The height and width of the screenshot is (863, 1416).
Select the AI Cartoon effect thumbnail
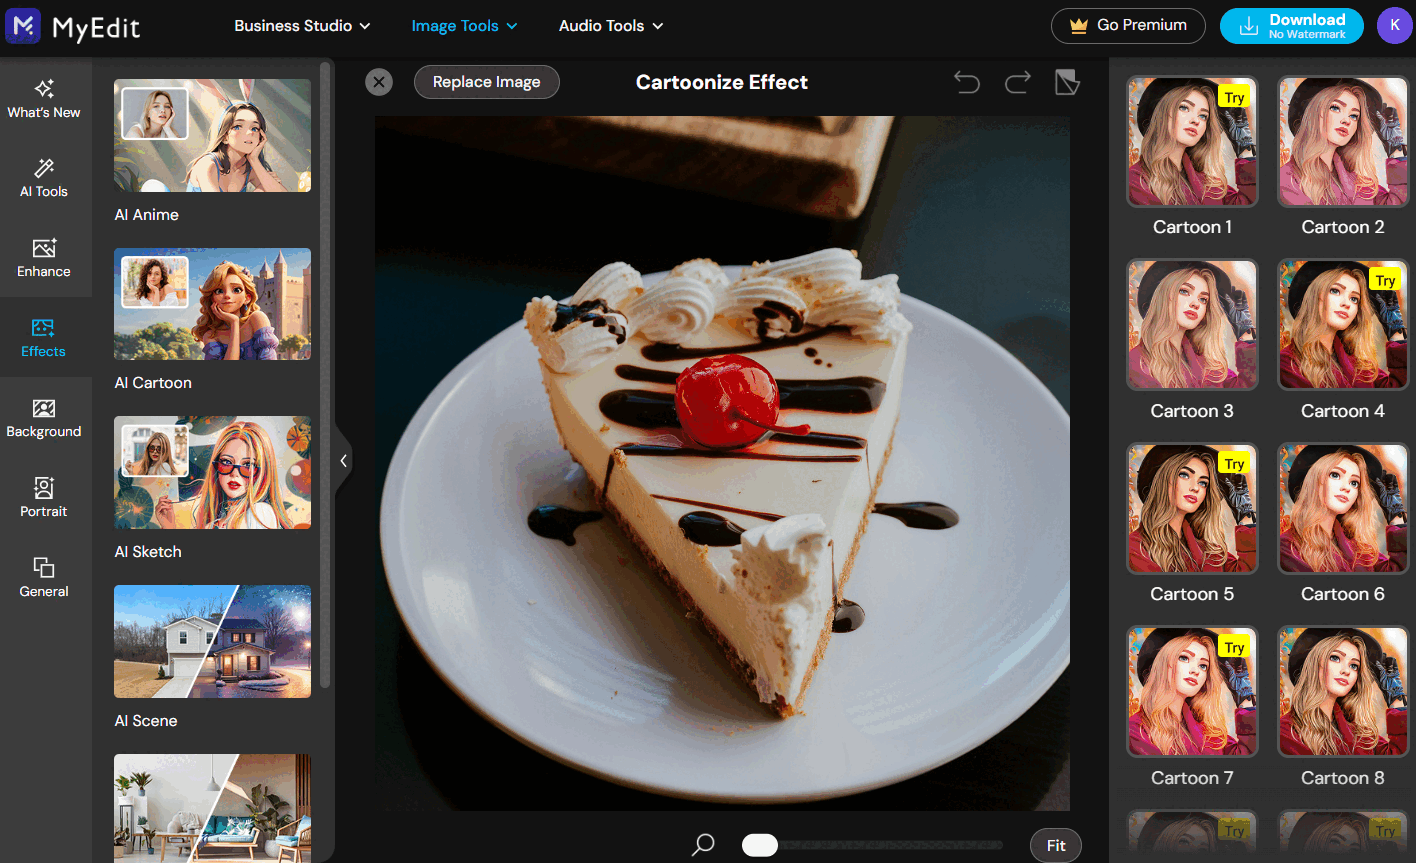coord(212,304)
